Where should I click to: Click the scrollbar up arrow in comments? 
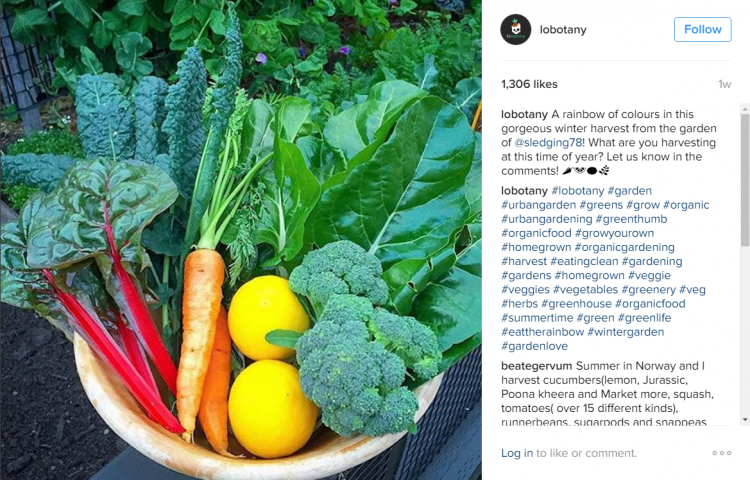745,109
